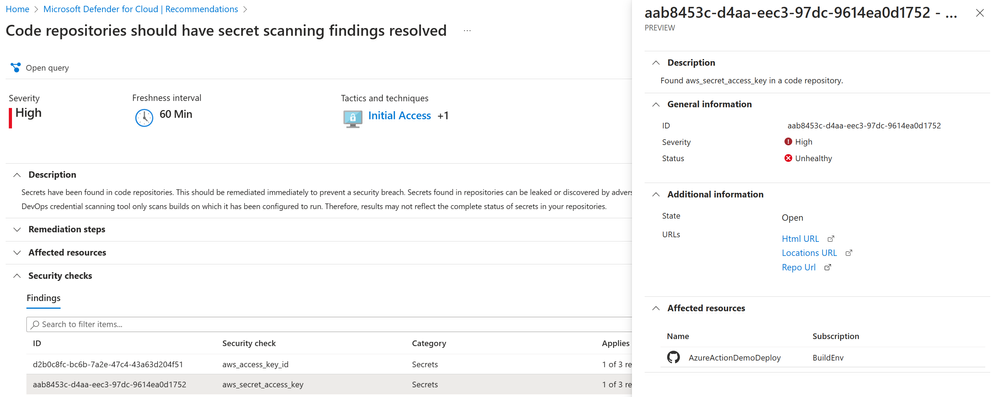Select the Findings tab

(x=43, y=298)
